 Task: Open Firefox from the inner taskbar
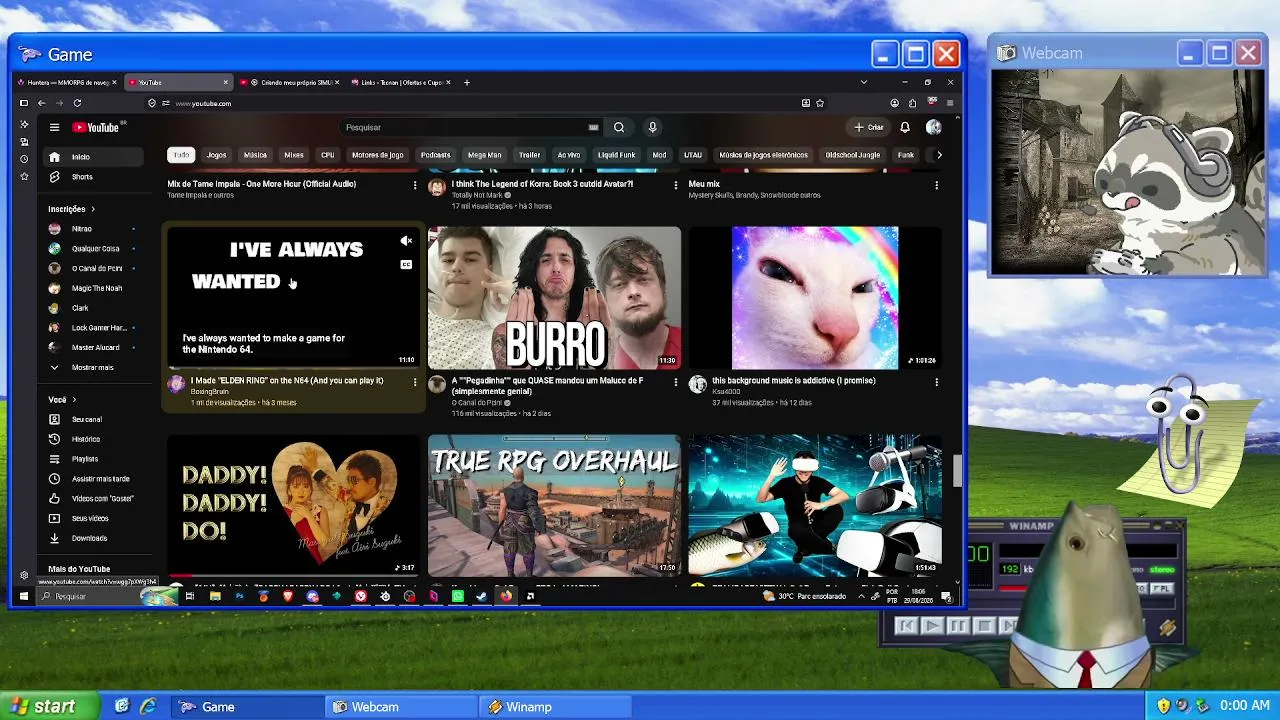(x=506, y=596)
